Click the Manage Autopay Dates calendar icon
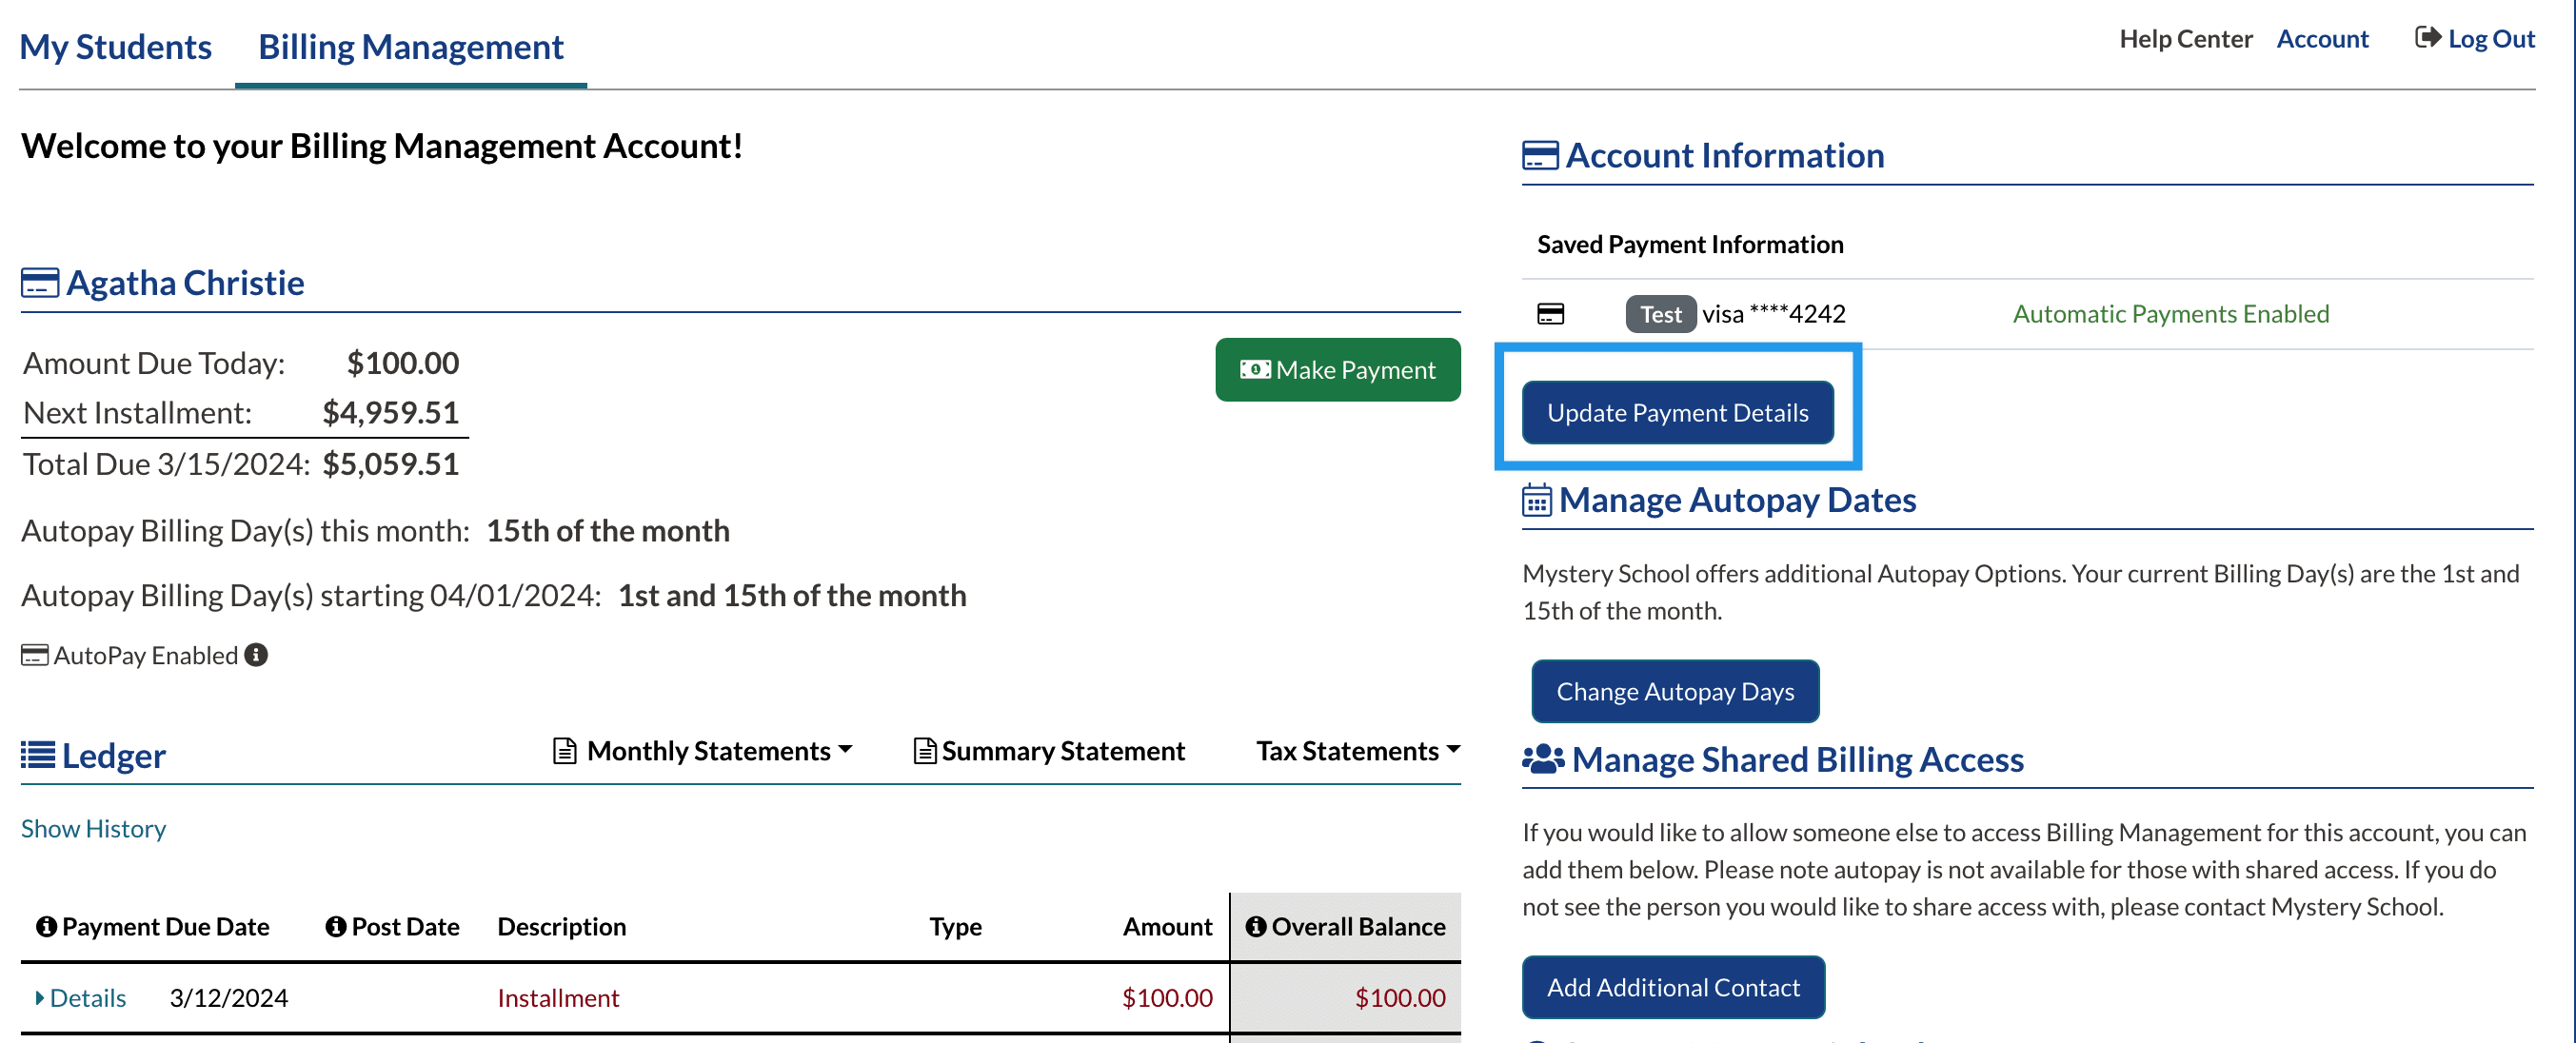2576x1043 pixels. tap(1536, 500)
